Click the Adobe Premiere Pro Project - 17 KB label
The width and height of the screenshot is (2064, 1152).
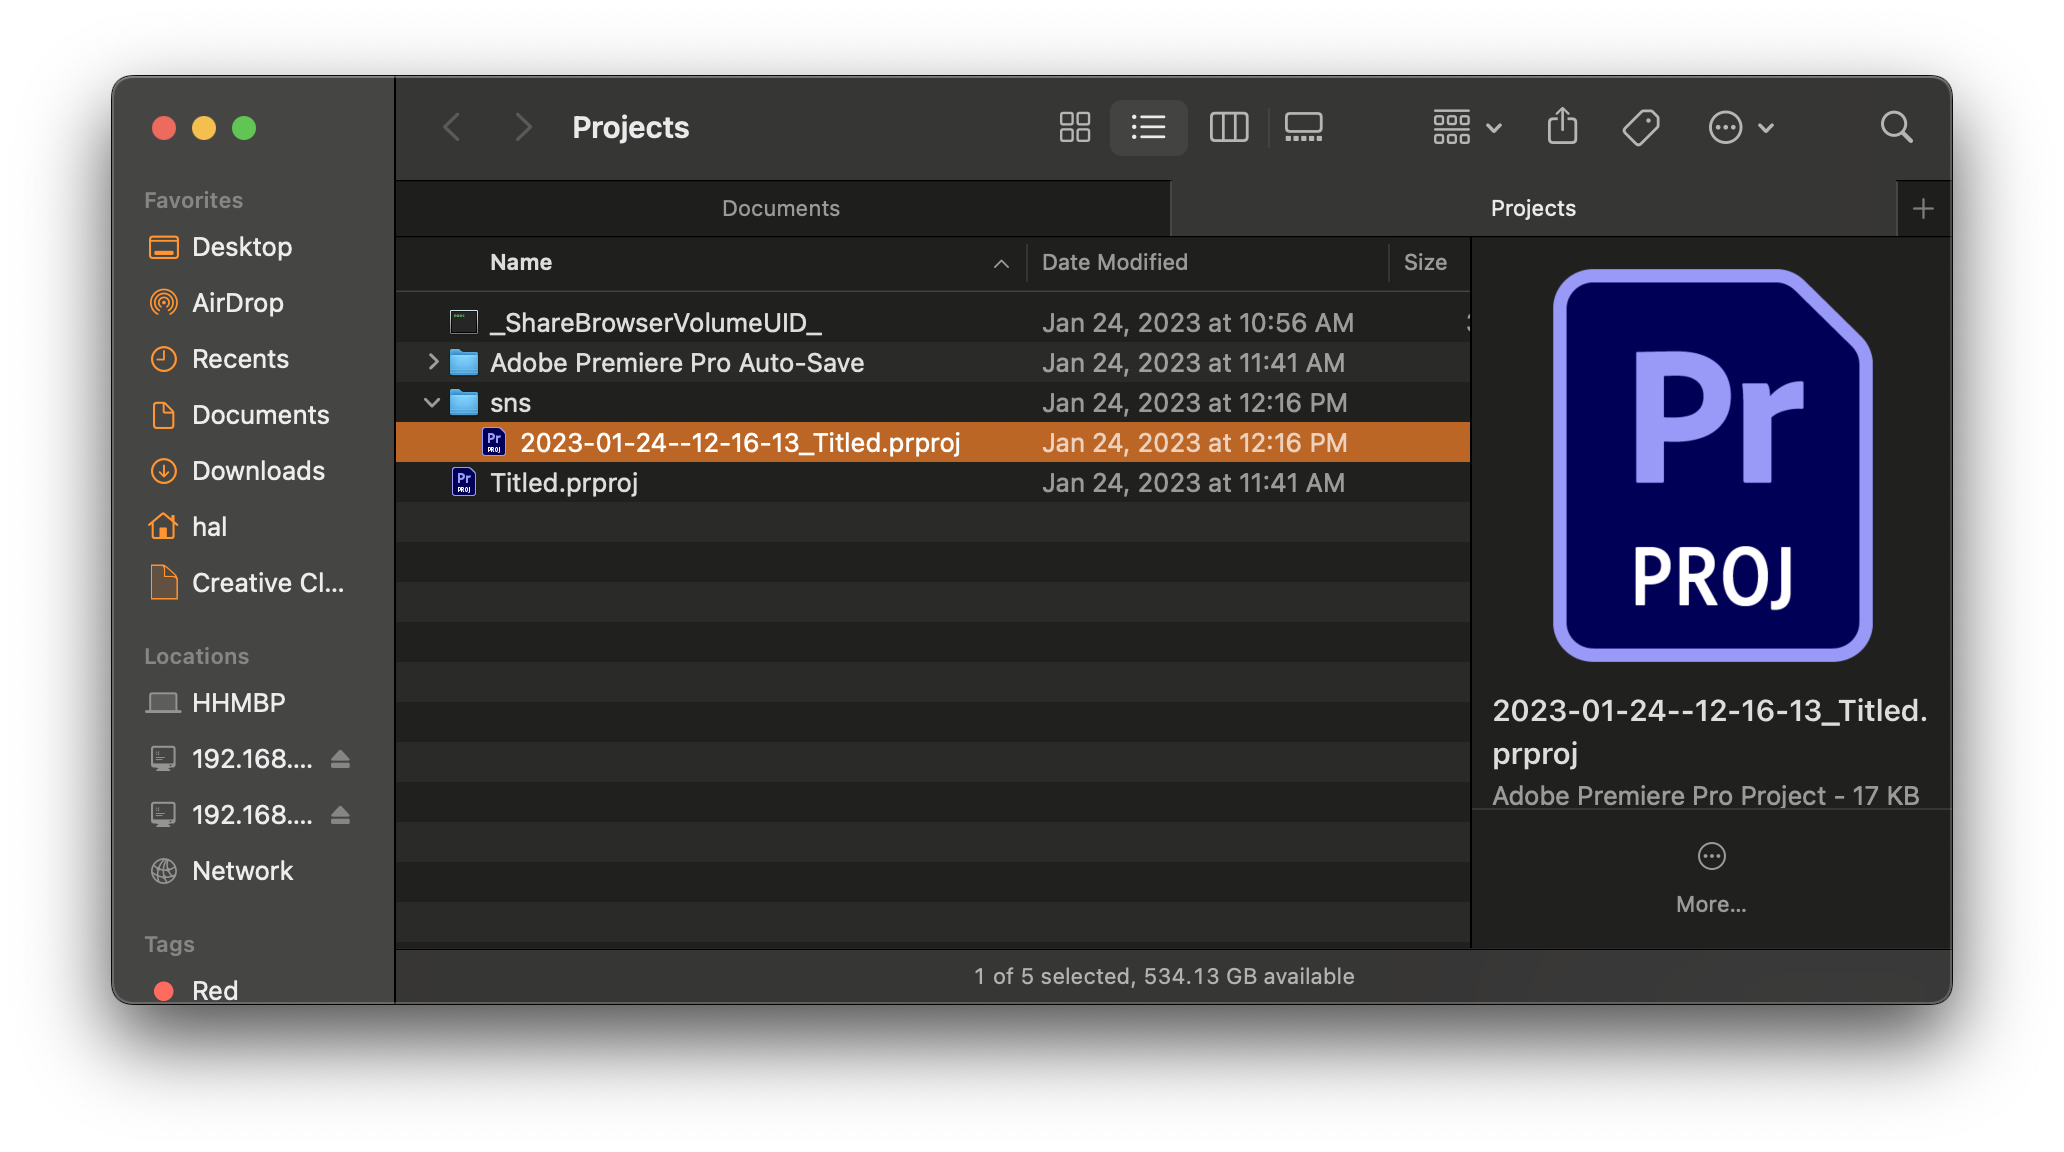(1705, 795)
